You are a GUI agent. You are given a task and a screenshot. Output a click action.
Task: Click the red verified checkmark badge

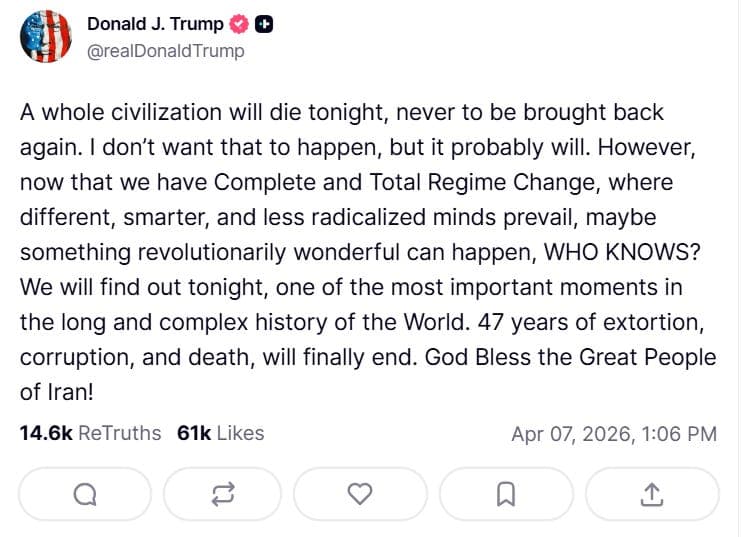pos(240,24)
